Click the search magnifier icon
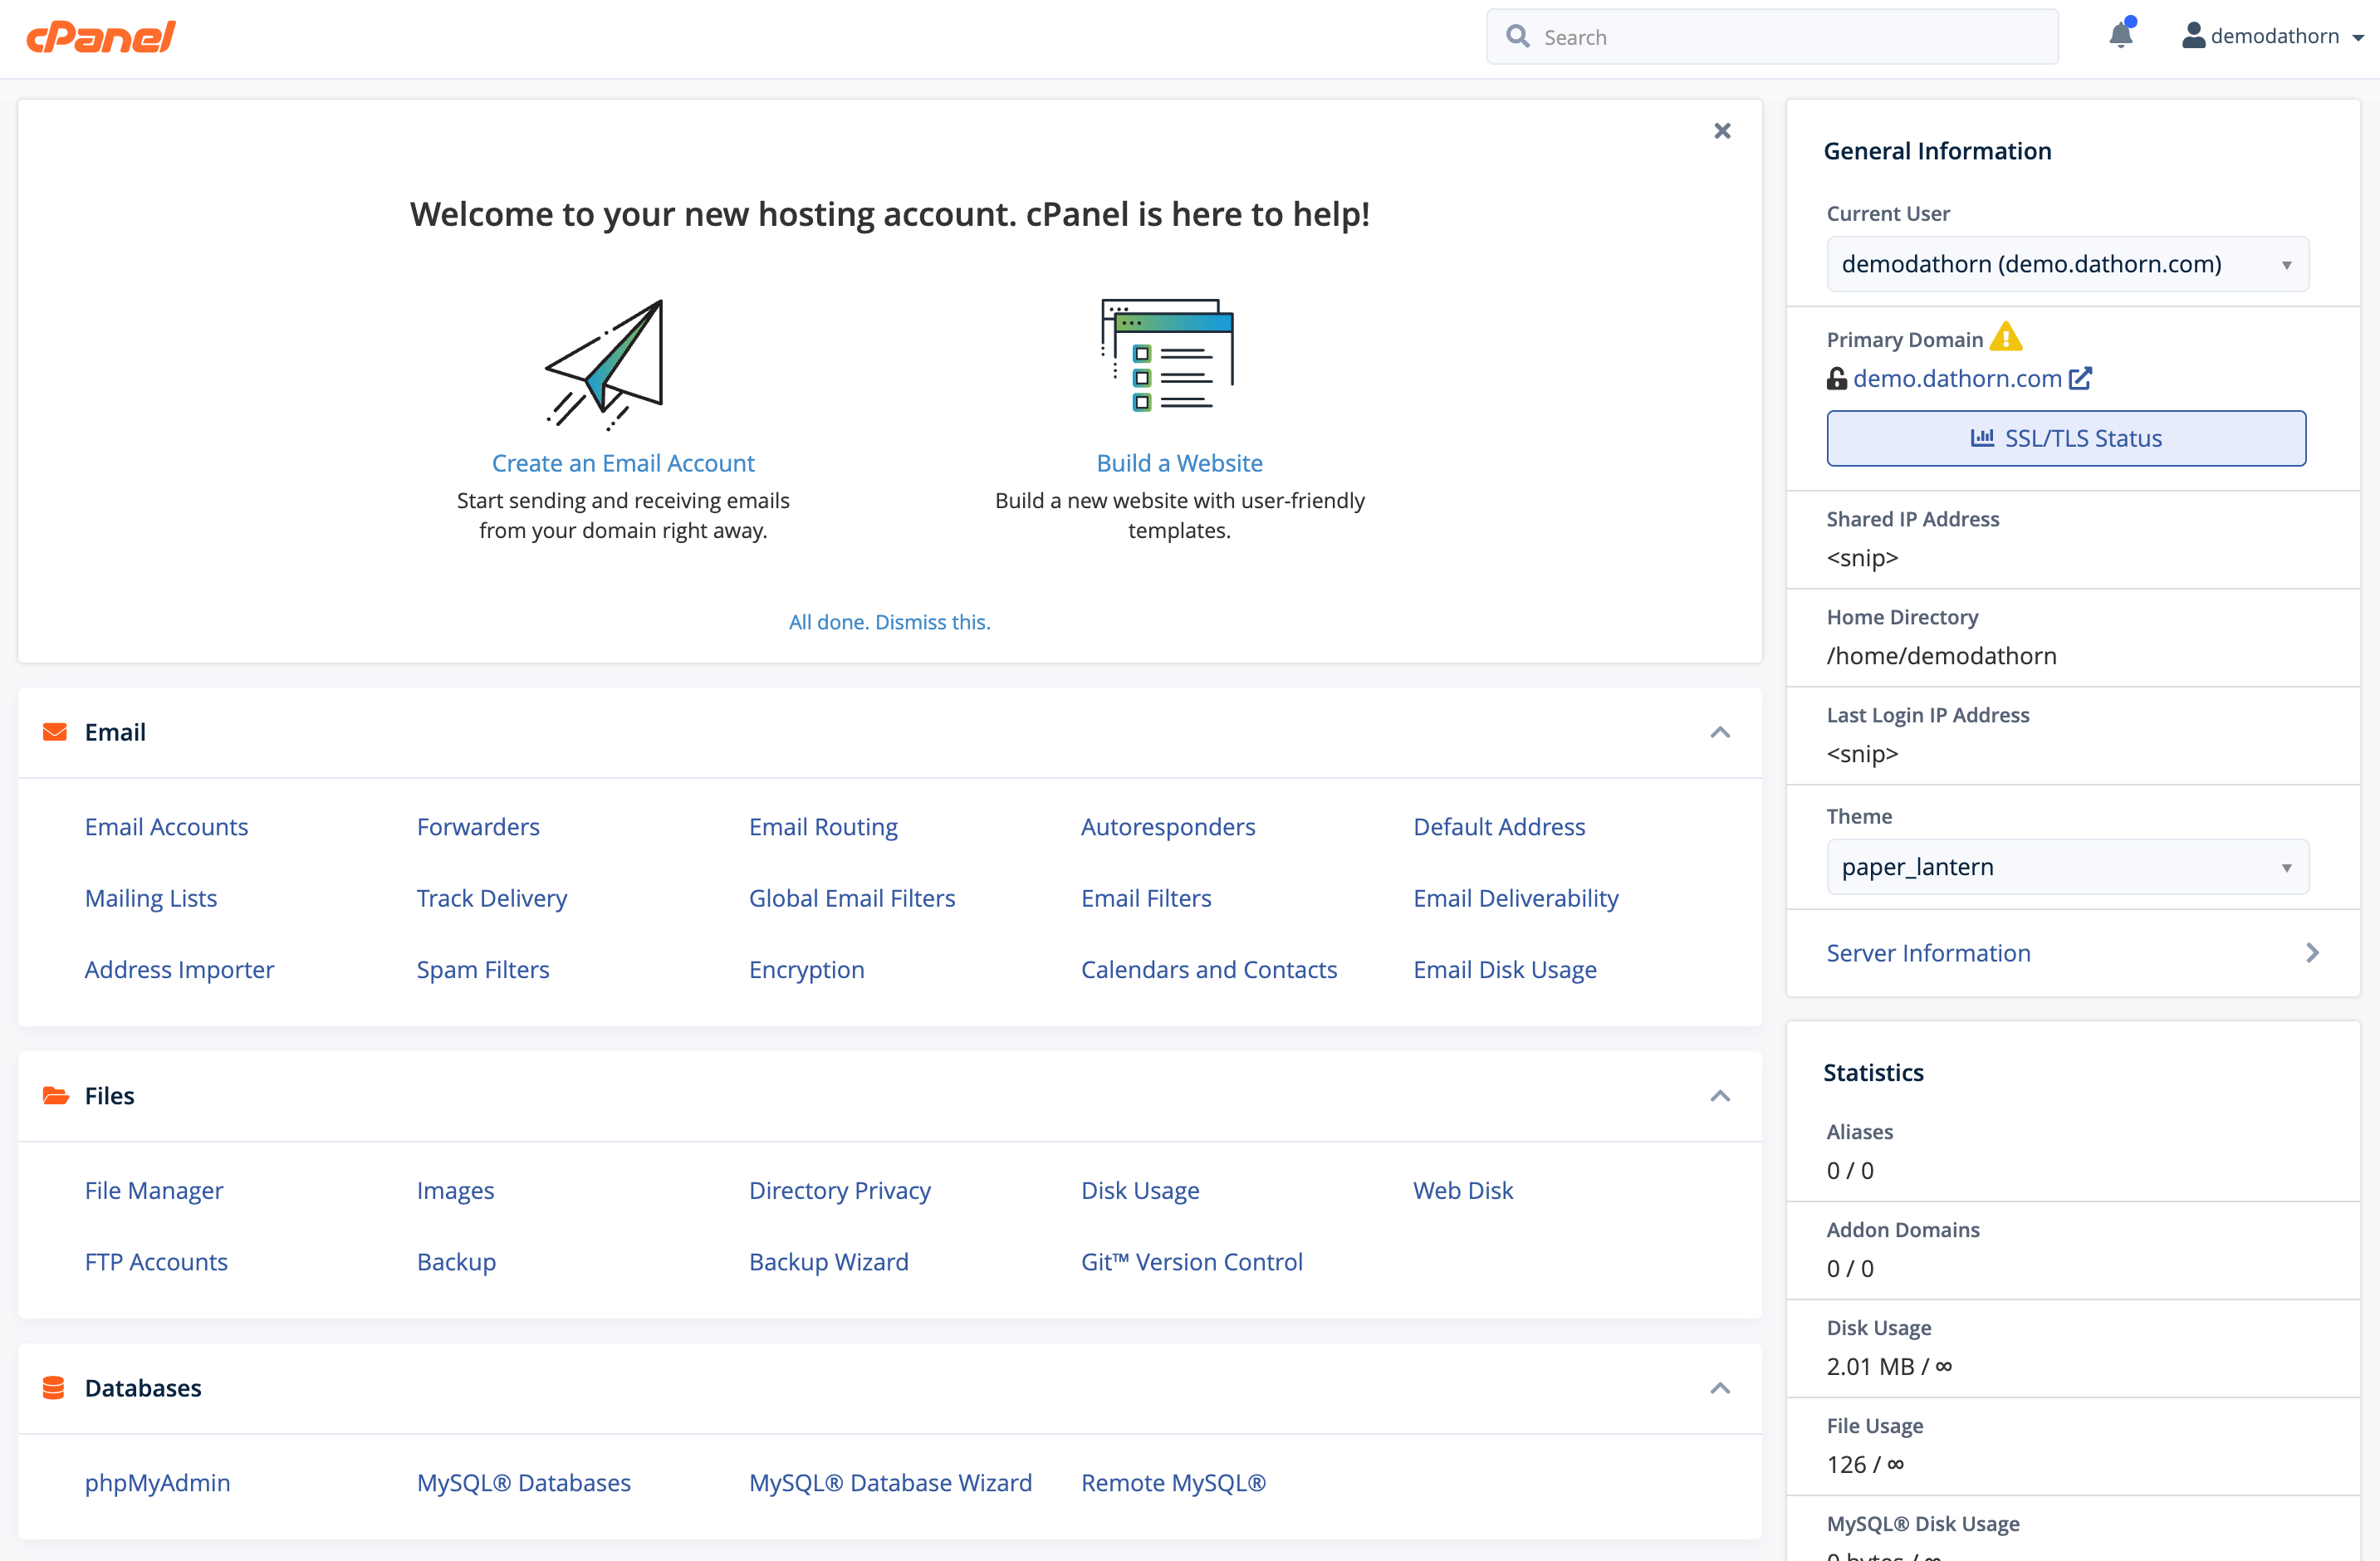Image resolution: width=2380 pixels, height=1561 pixels. point(1517,36)
